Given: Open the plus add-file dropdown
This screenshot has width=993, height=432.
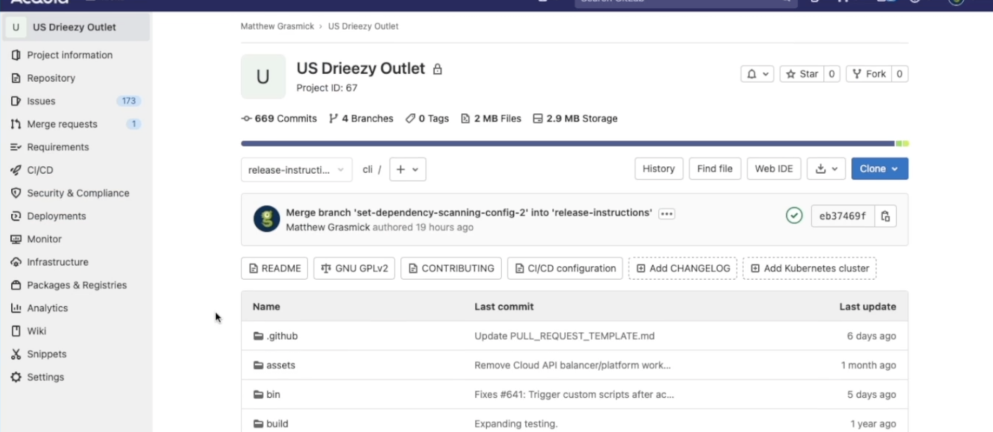Looking at the screenshot, I should [x=407, y=170].
